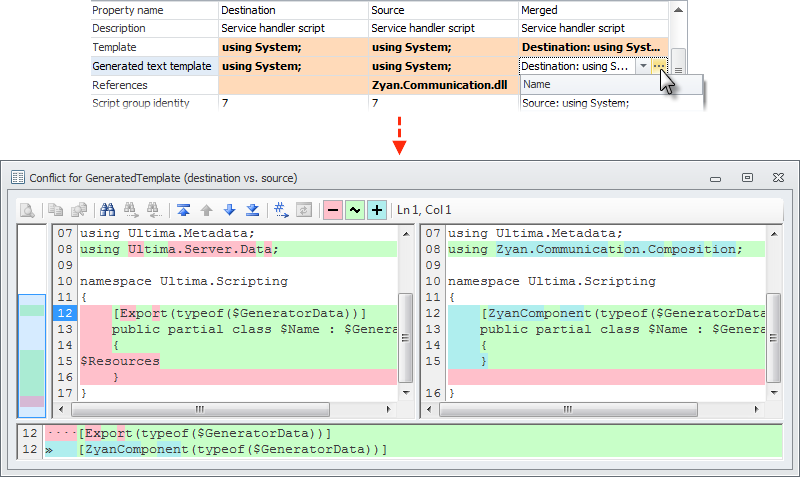Click the Find (binoculars) icon
The width and height of the screenshot is (800, 477).
[x=108, y=210]
